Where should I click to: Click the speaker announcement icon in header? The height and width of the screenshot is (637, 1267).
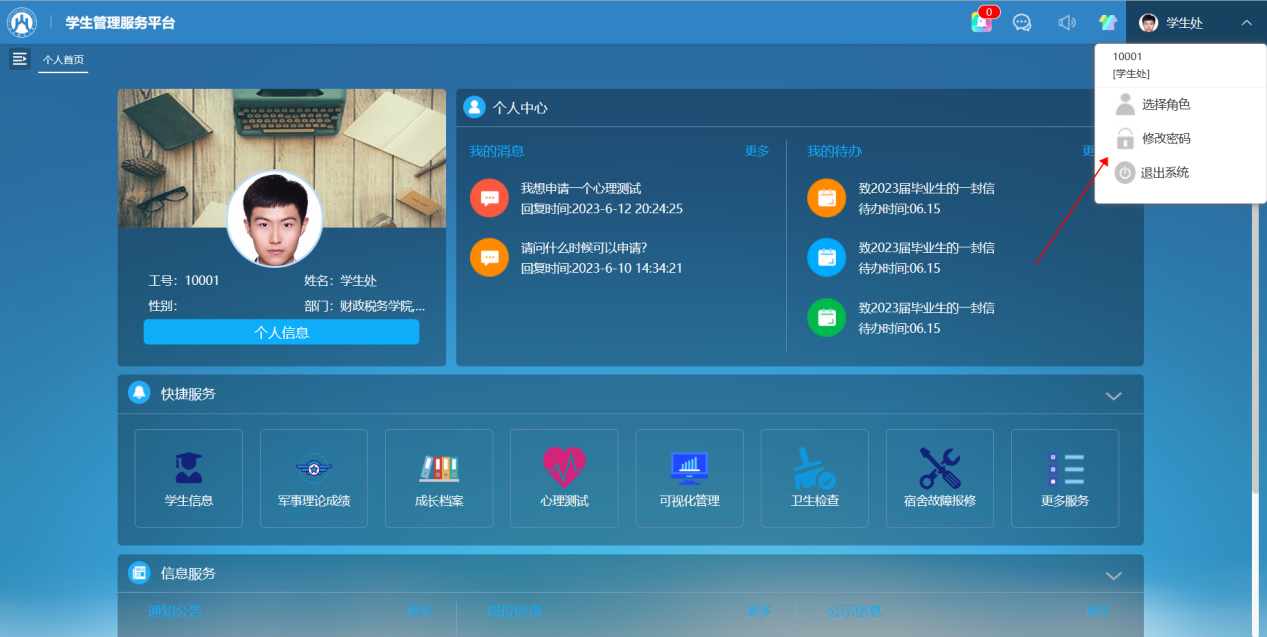point(1066,22)
